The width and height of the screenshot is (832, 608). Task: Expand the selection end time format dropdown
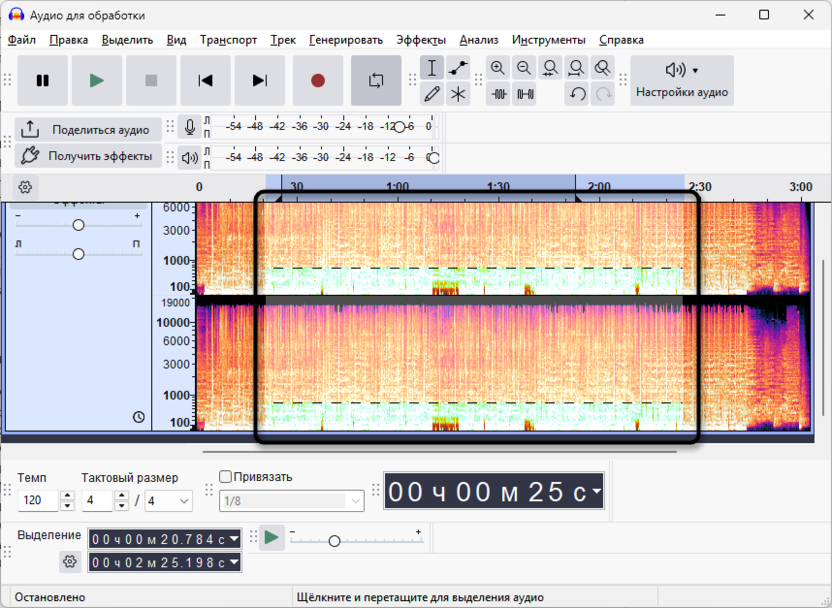point(232,561)
